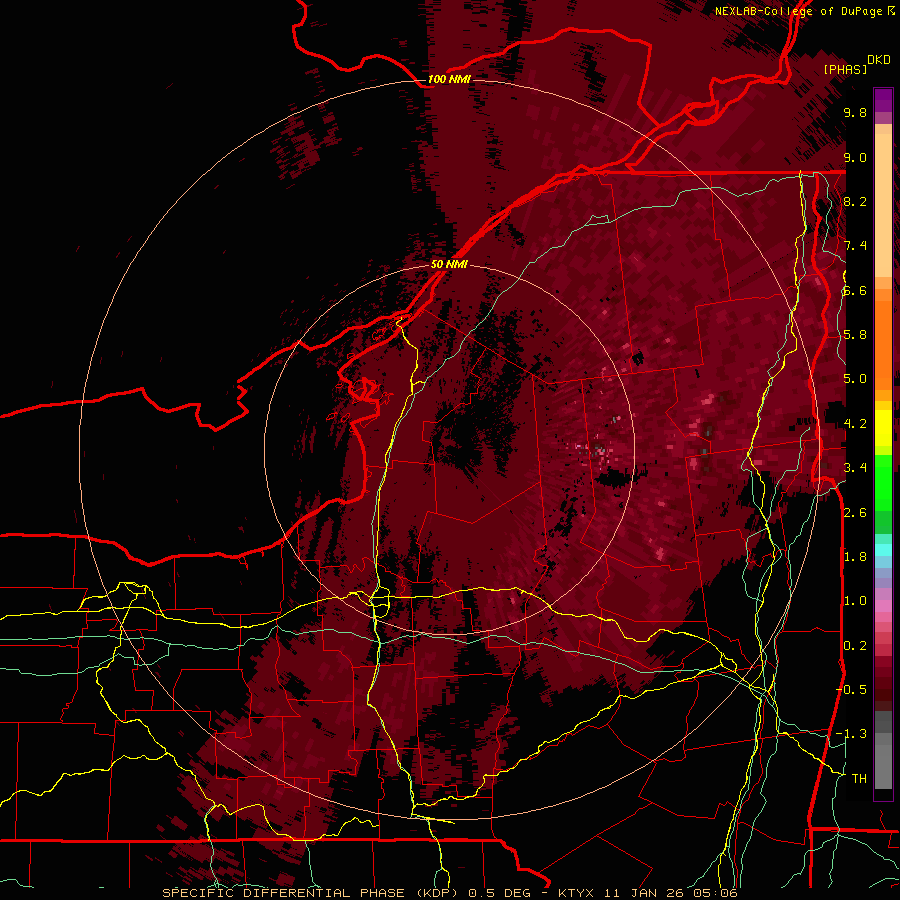Viewport: 900px width, 900px height.
Task: Click the 9.0 legend value
Action: click(x=855, y=157)
